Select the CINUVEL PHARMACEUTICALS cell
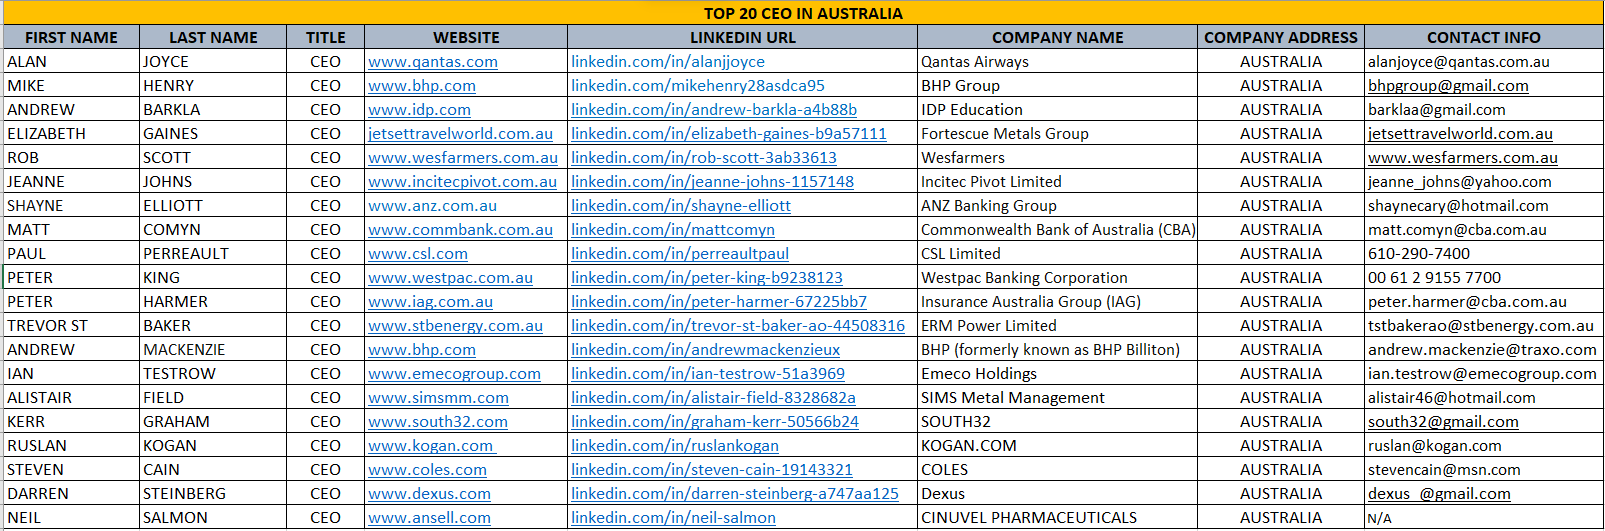 click(1058, 518)
